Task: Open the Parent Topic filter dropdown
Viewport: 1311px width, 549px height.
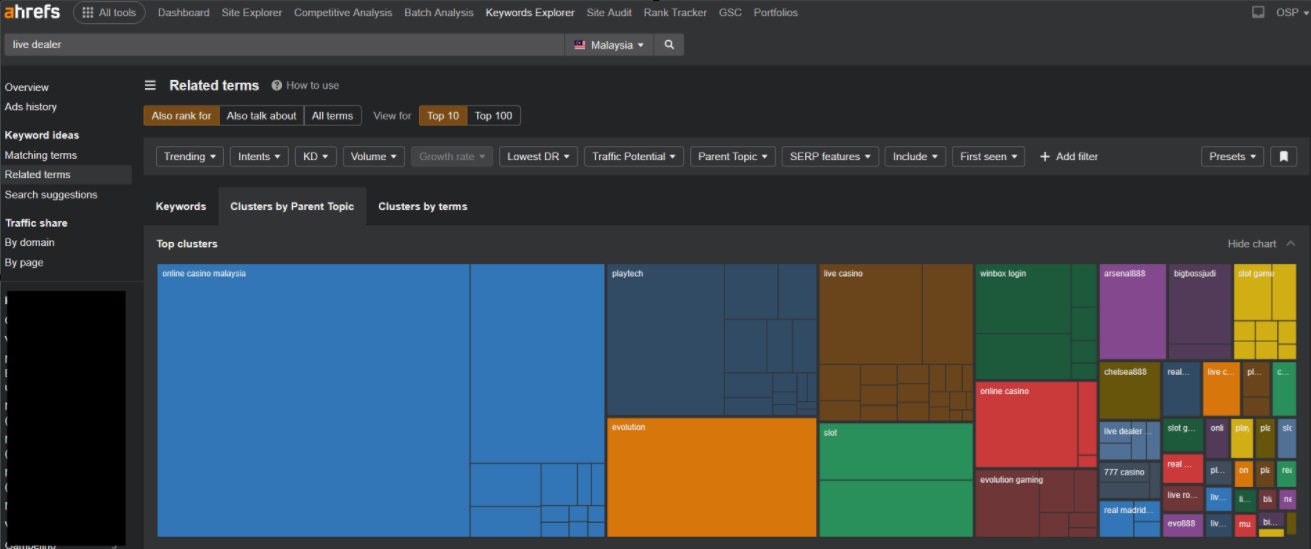Action: coord(733,156)
